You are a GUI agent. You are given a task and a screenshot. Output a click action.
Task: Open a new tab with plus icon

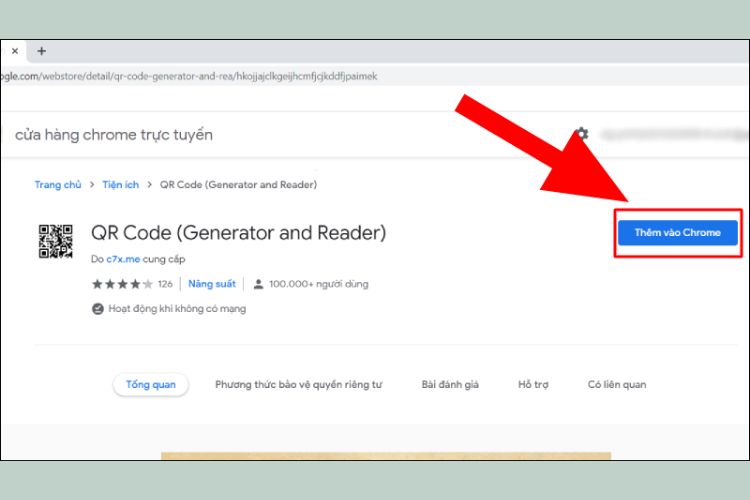[42, 51]
